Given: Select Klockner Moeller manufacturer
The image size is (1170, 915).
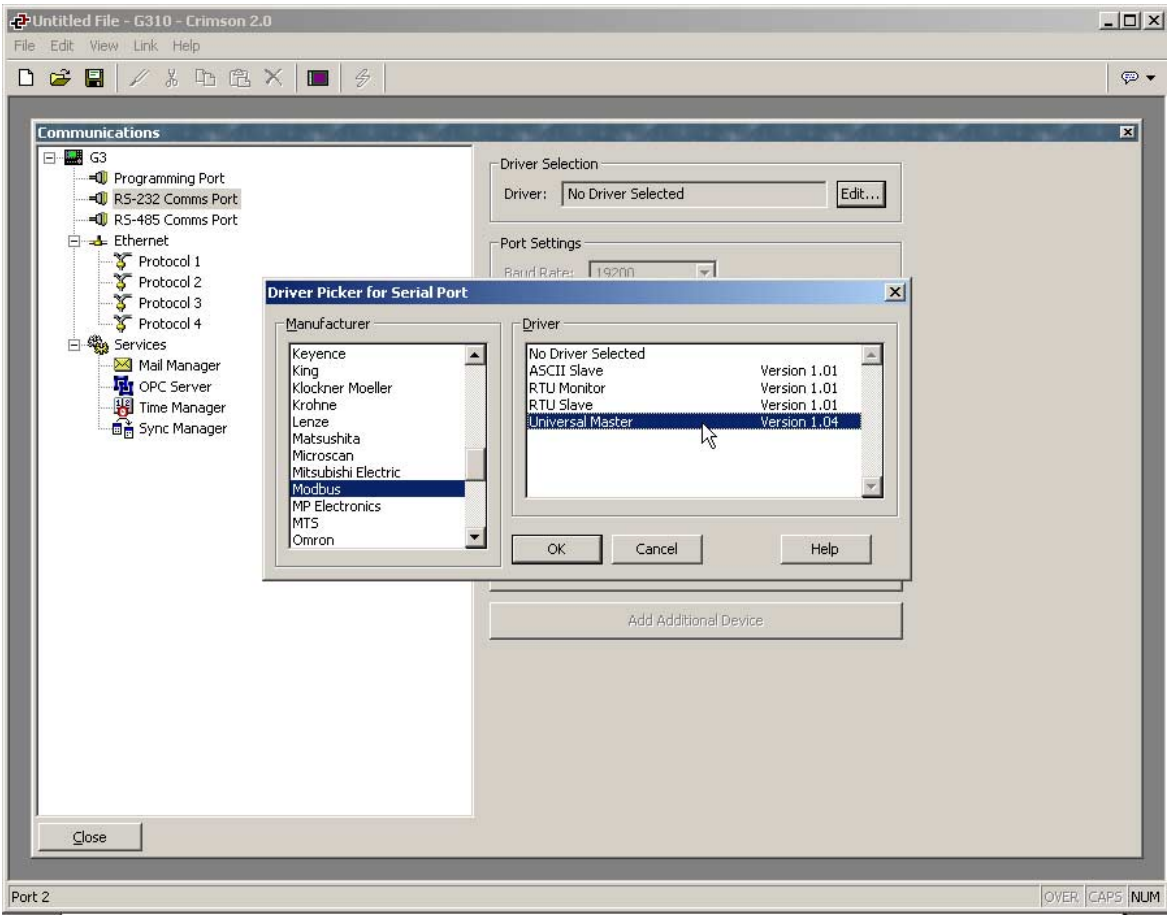Looking at the screenshot, I should click(378, 388).
